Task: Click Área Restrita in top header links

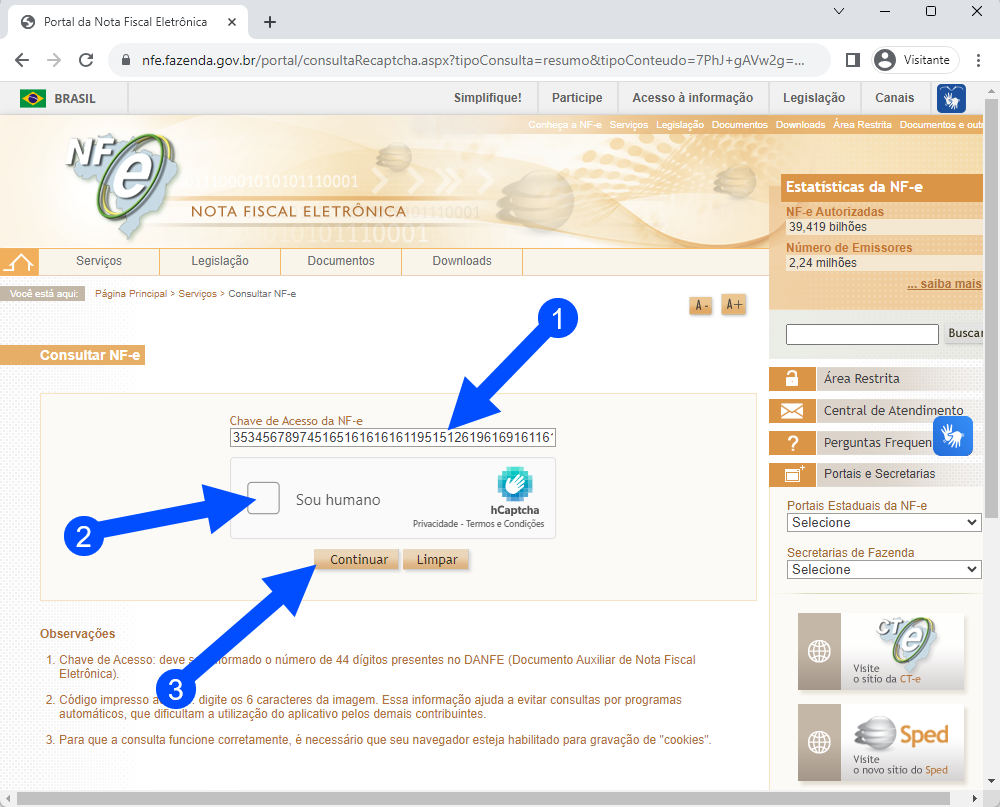Action: coord(862,125)
